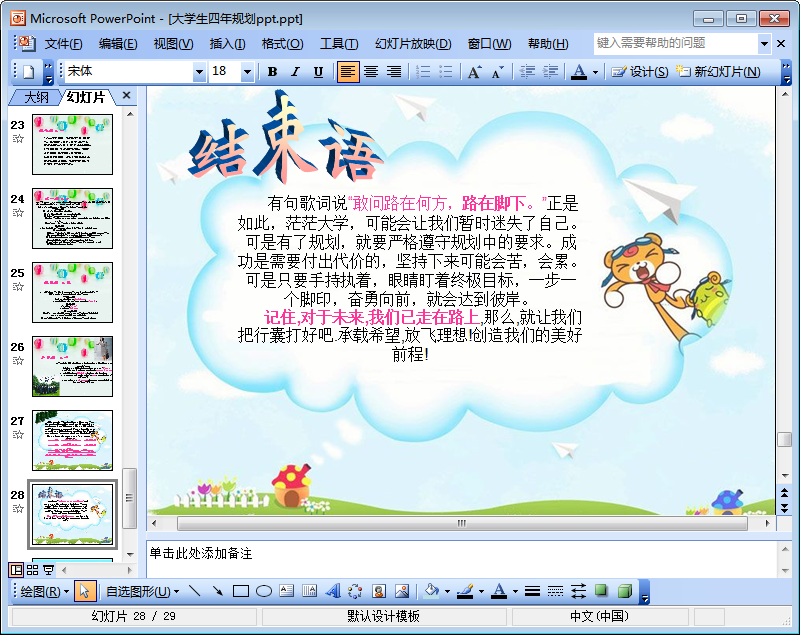Open the 格式(O) menu
The height and width of the screenshot is (635, 800).
point(282,44)
